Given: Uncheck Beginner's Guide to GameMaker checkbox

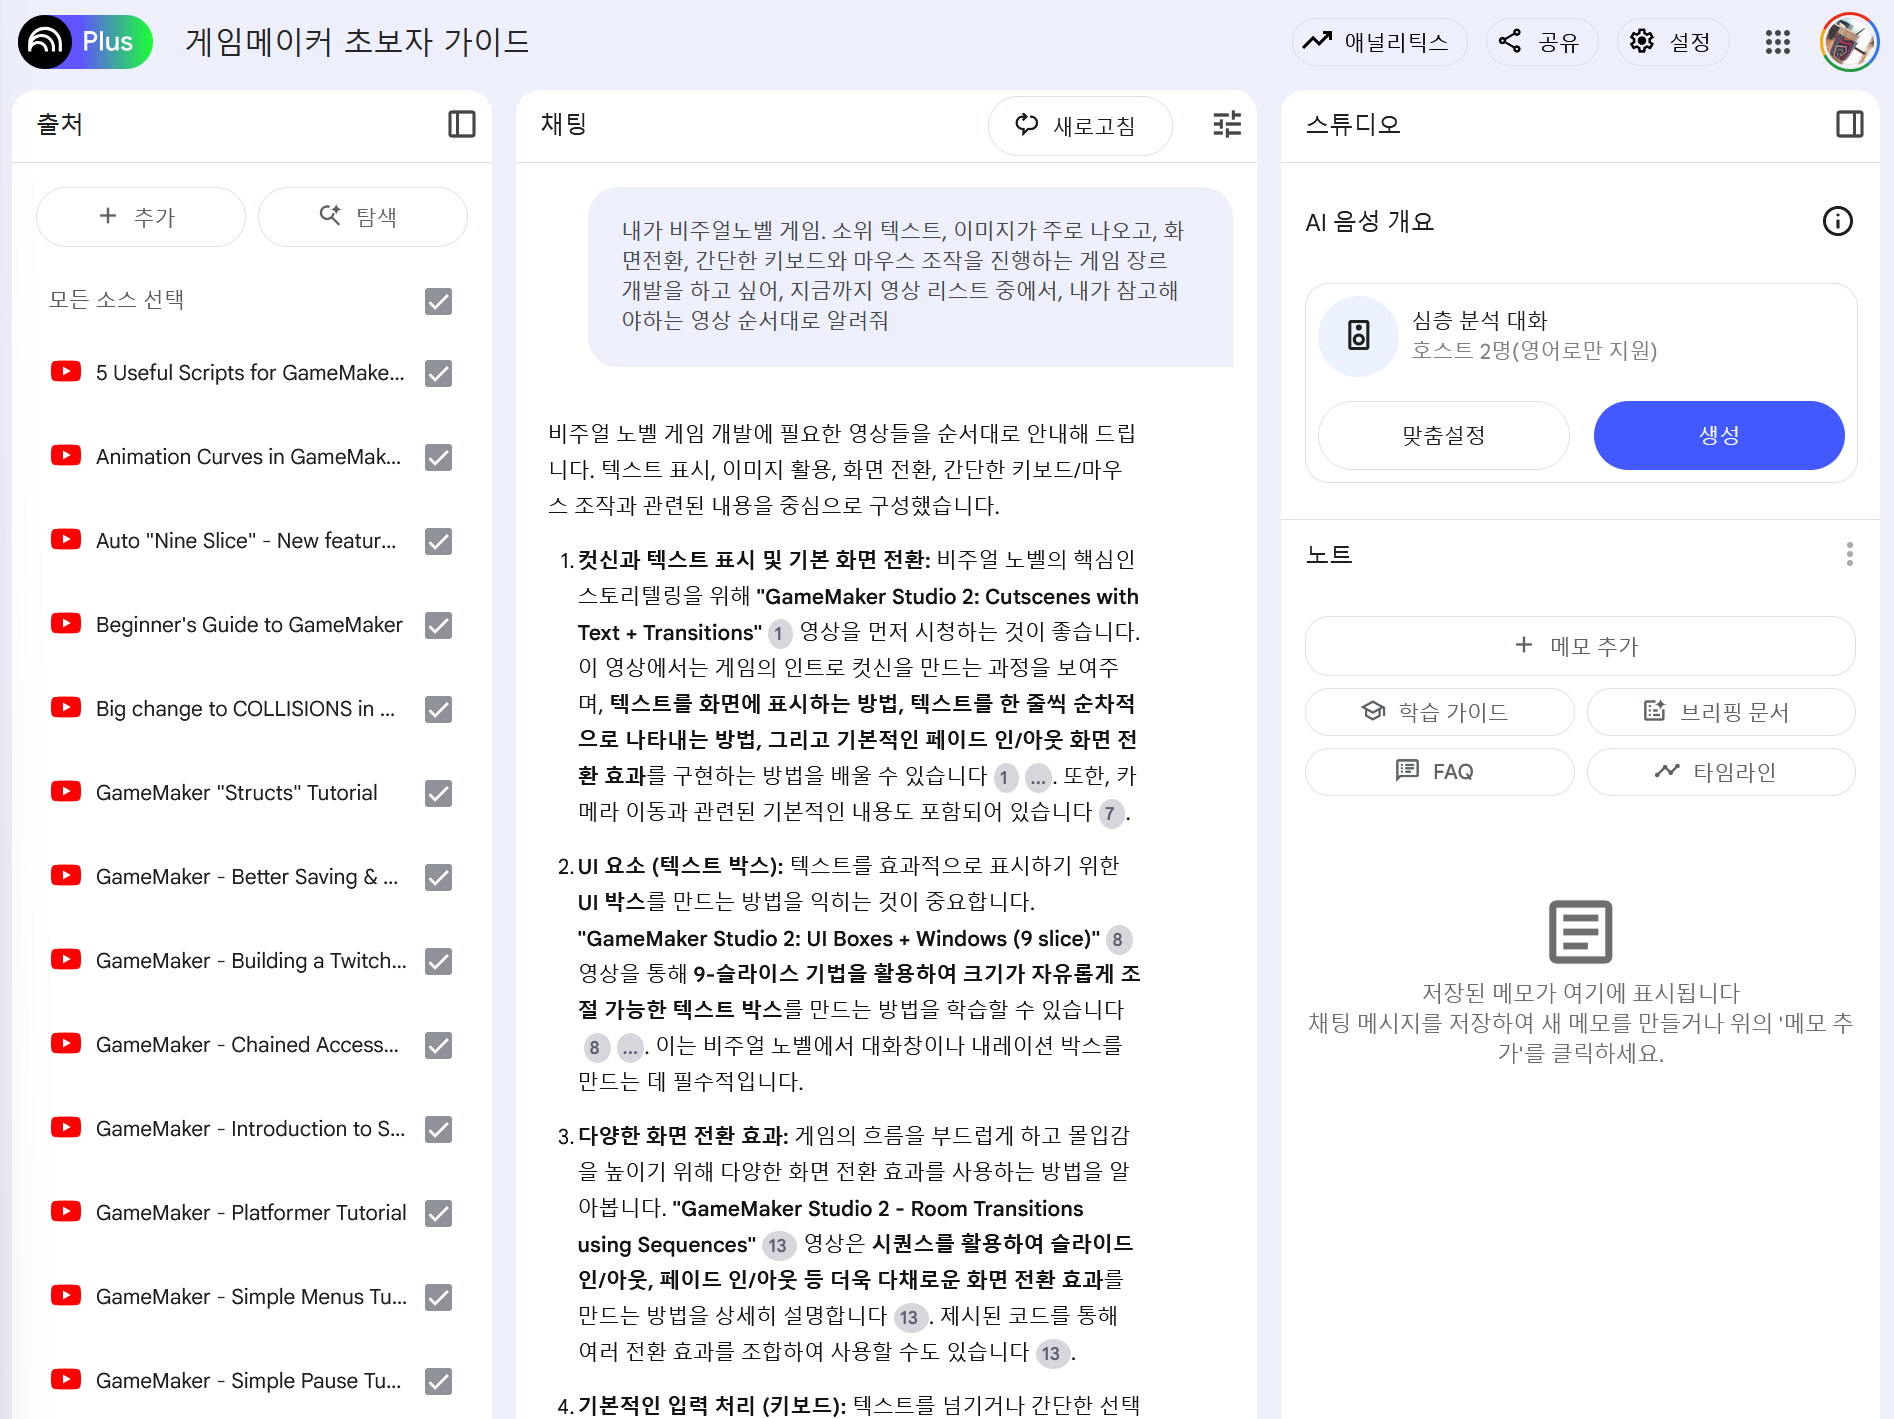Looking at the screenshot, I should tap(438, 625).
